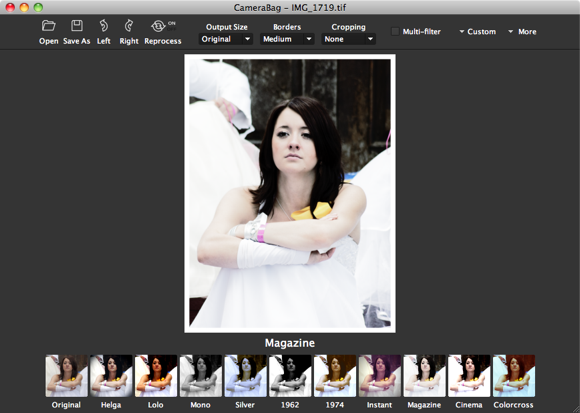Viewport: 580px width, 413px height.
Task: Open the Custom menu
Action: [x=478, y=32]
